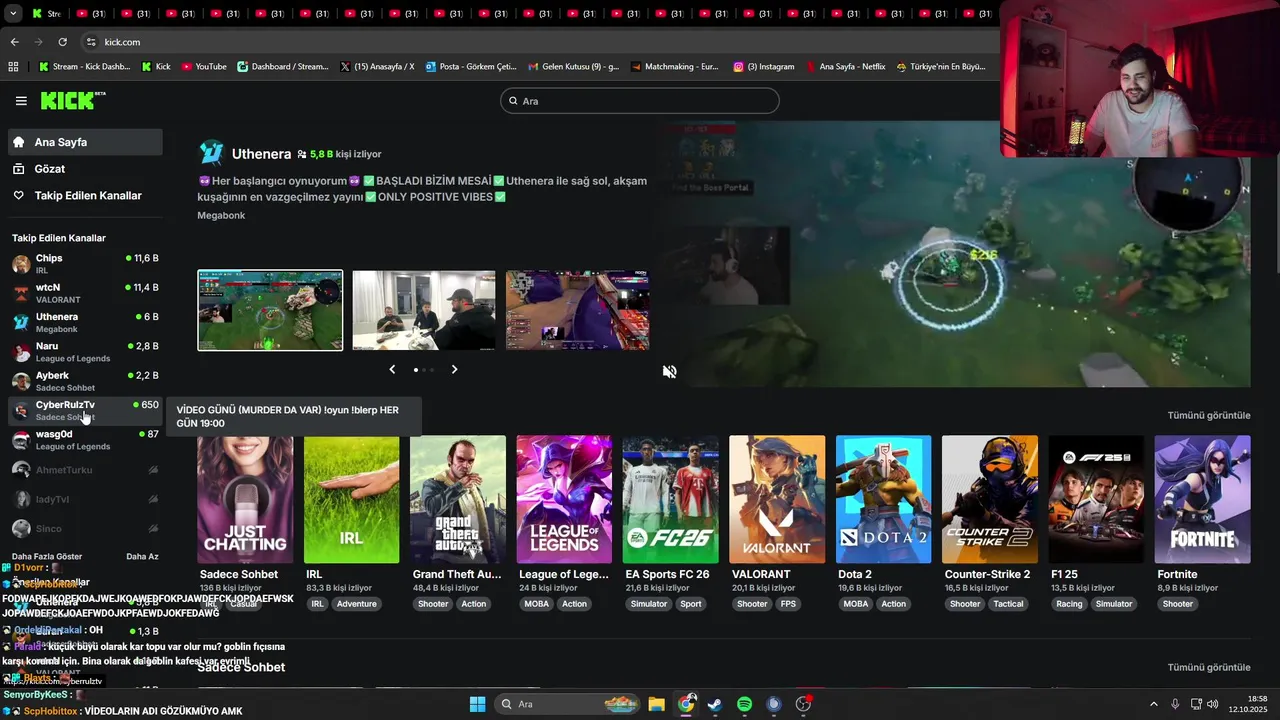Screen dimensions: 1280x720
Task: Open the bookmarks bar apps grid
Action: 13,67
